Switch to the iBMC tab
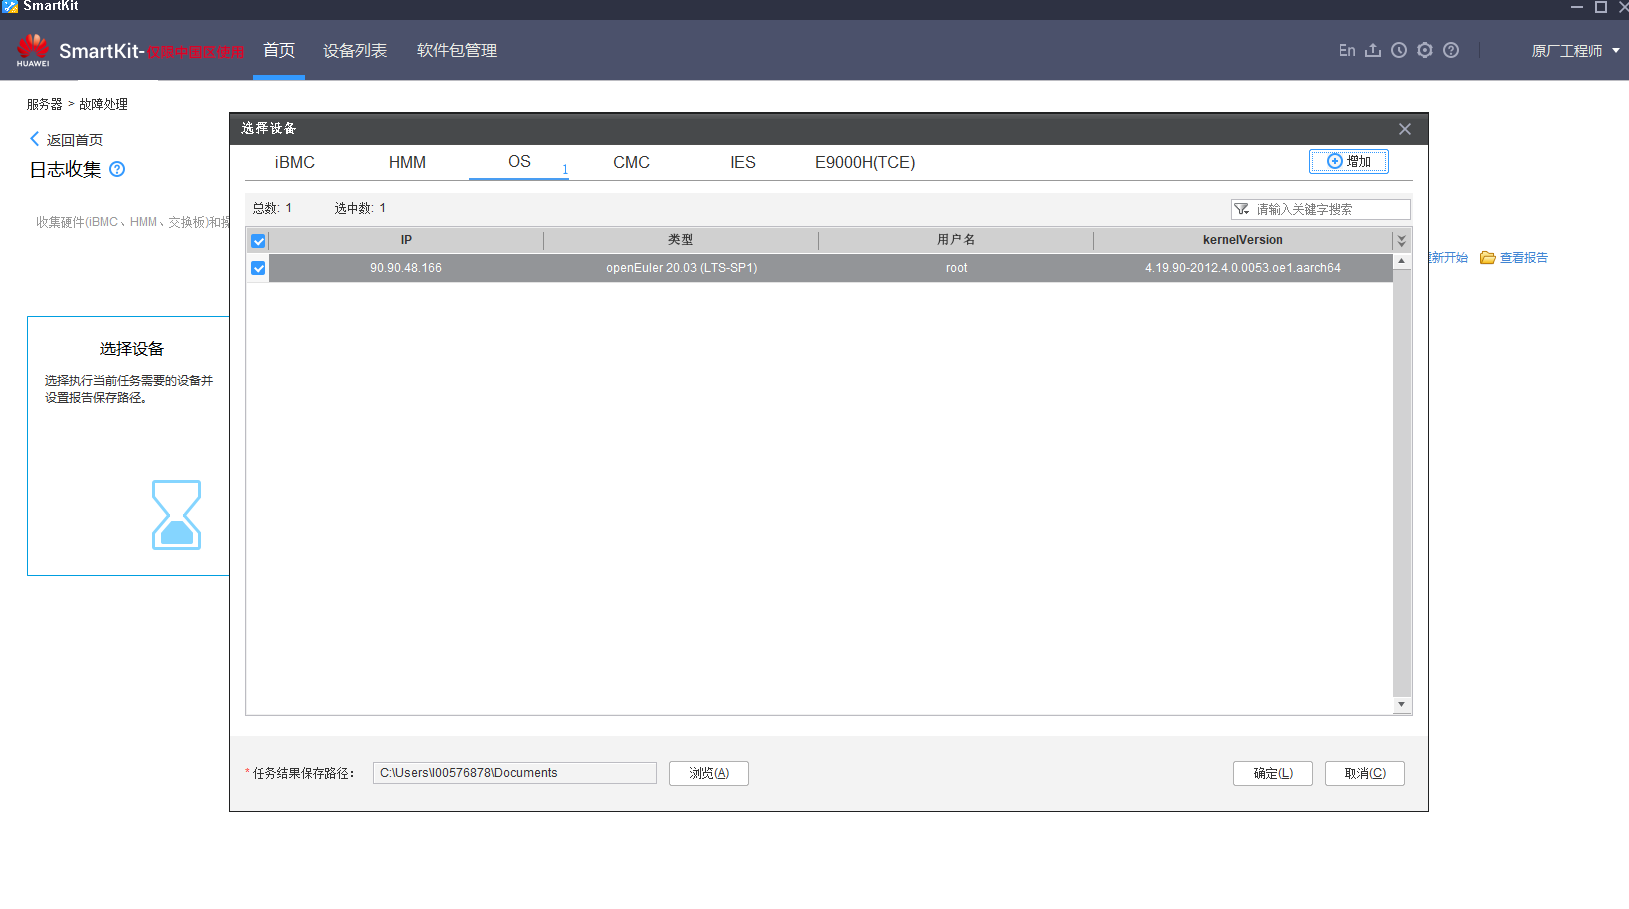The height and width of the screenshot is (909, 1629). 295,162
